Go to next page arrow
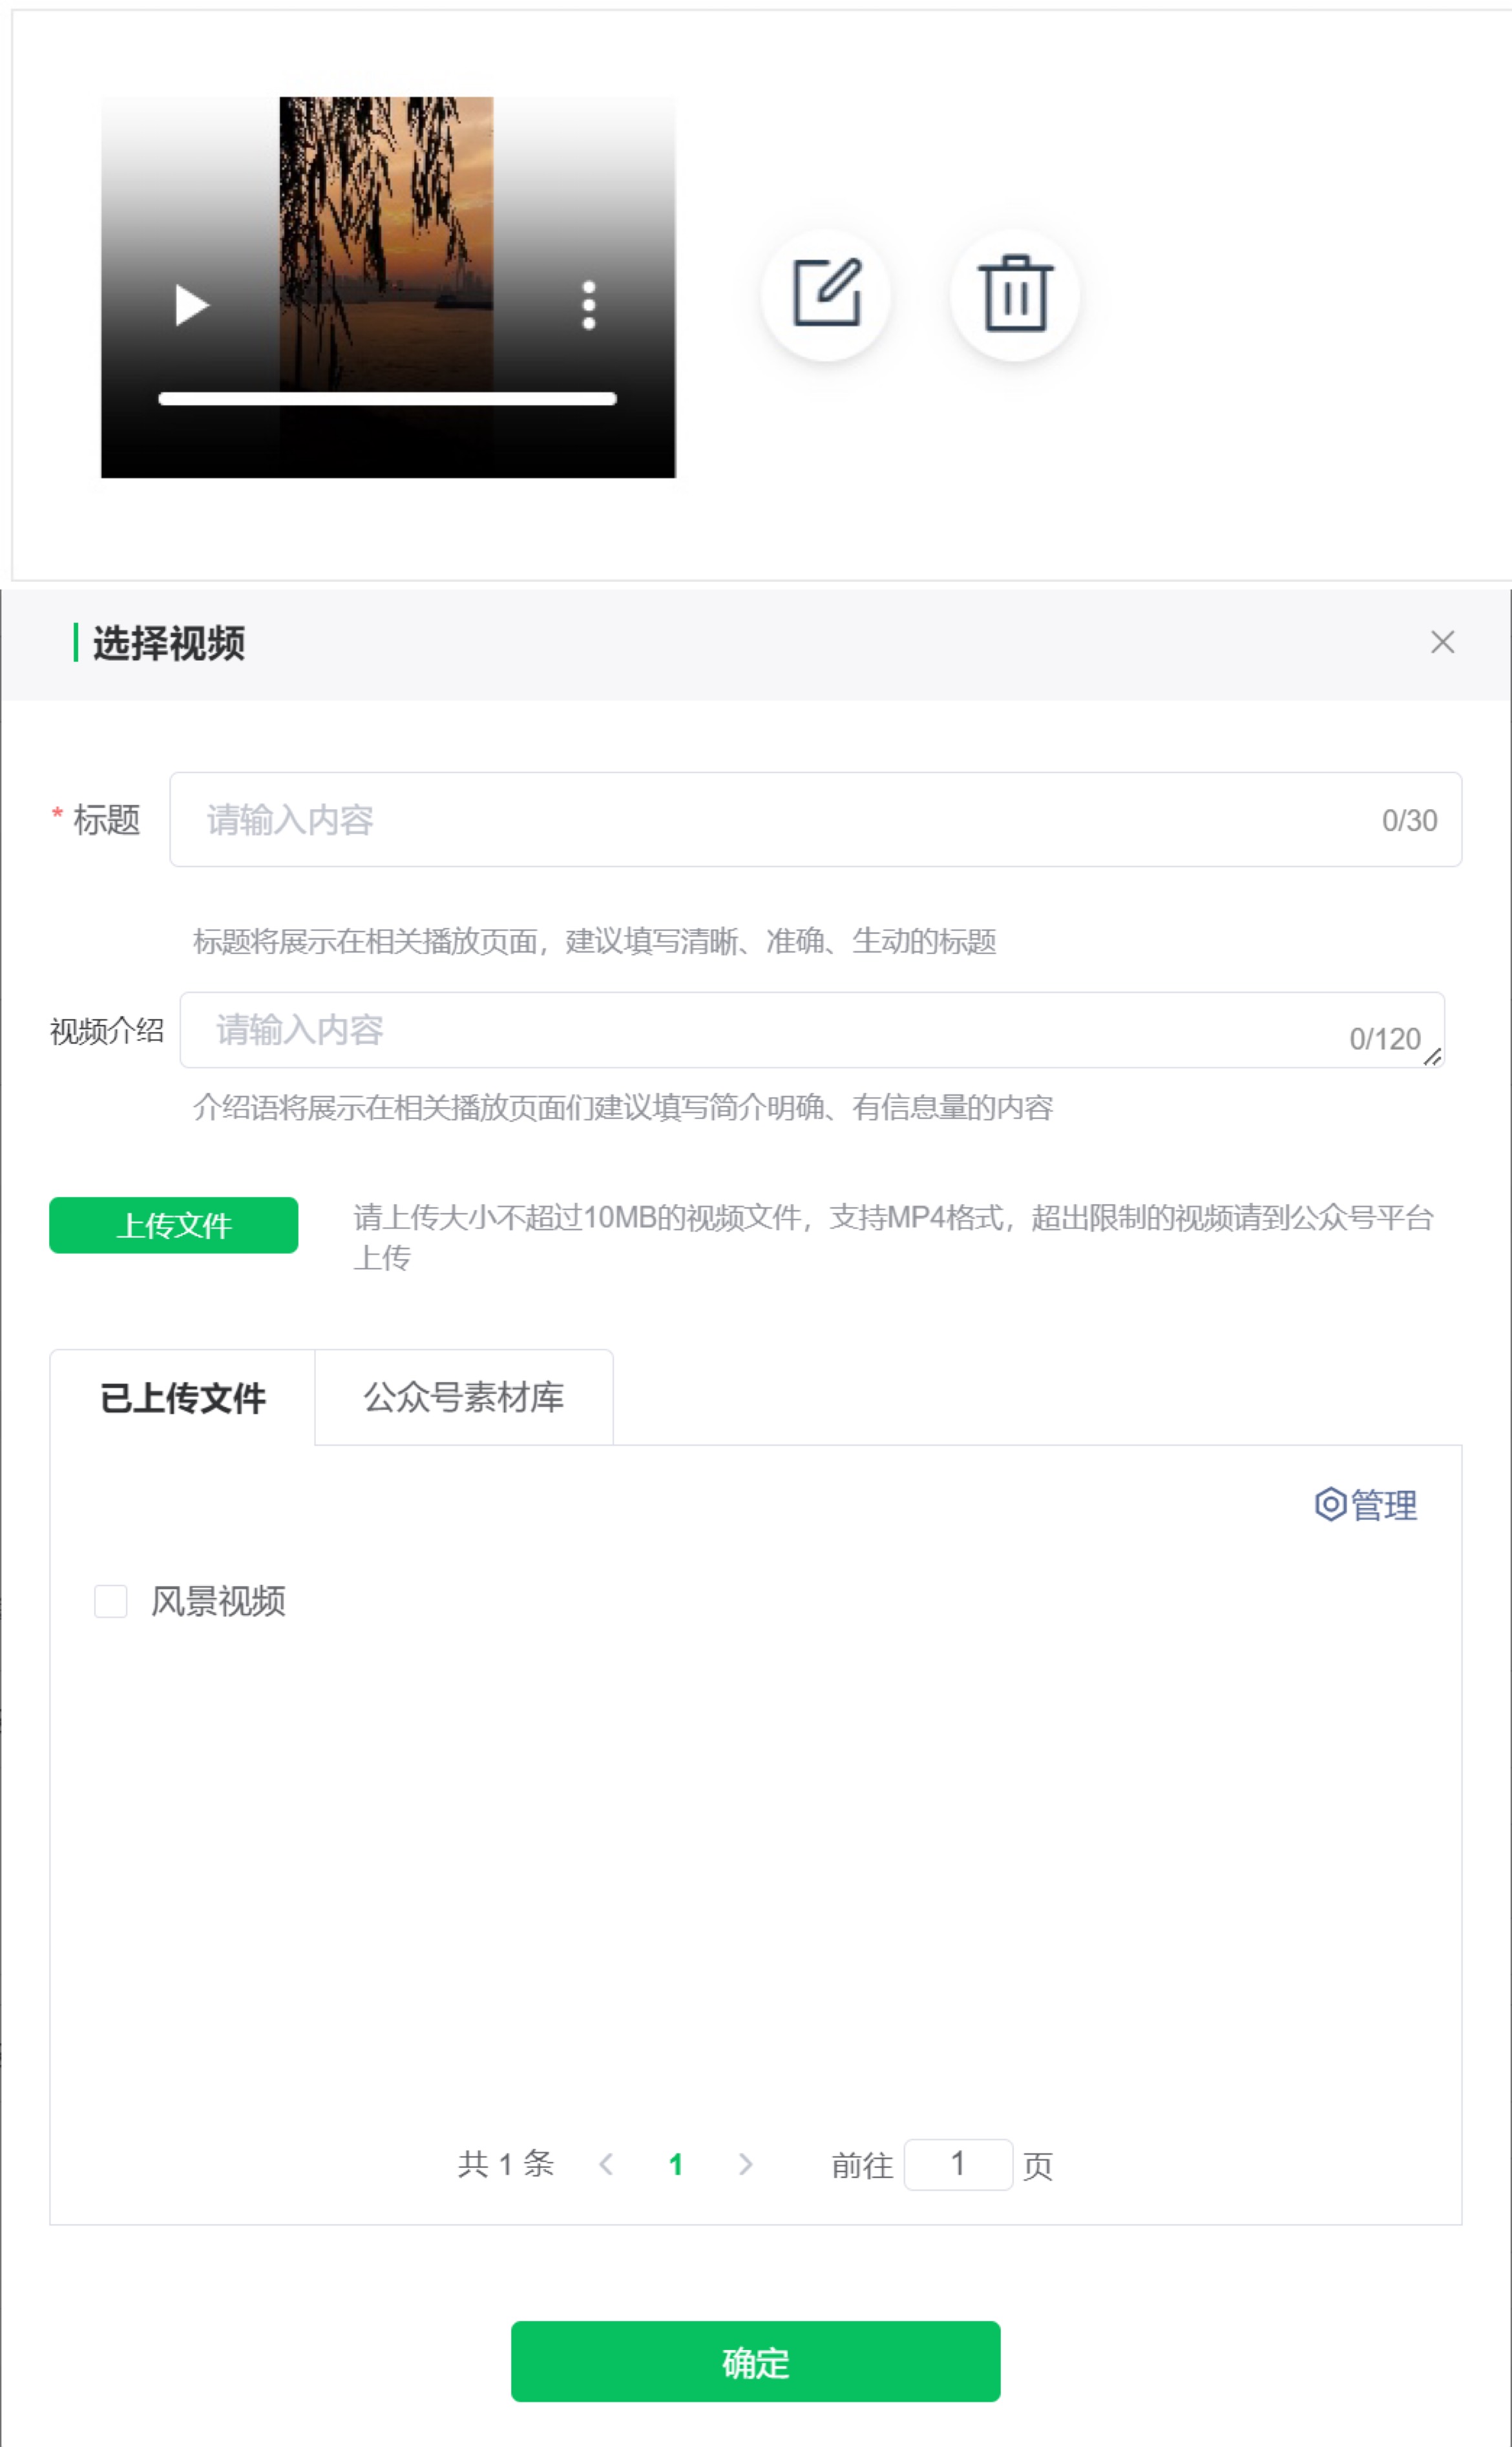This screenshot has width=1512, height=2447. [x=745, y=2165]
